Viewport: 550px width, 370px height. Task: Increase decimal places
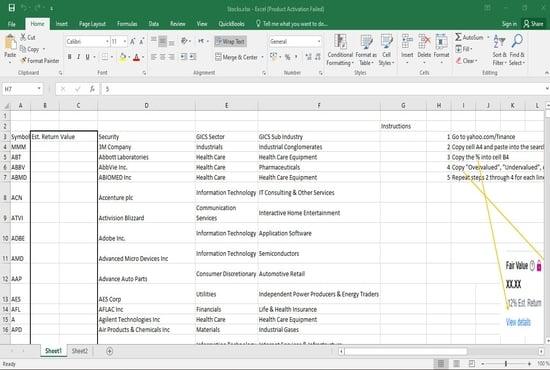(308, 57)
